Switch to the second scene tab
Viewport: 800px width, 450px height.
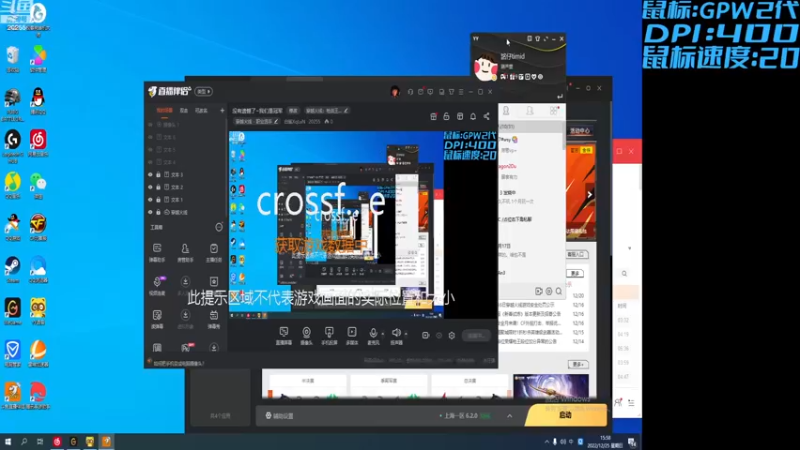(184, 110)
